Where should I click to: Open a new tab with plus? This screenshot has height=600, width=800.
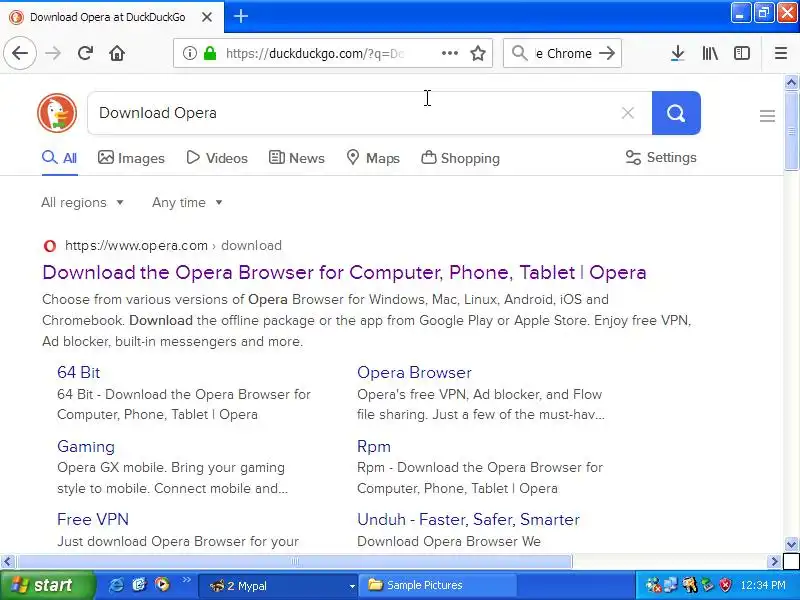pos(241,16)
